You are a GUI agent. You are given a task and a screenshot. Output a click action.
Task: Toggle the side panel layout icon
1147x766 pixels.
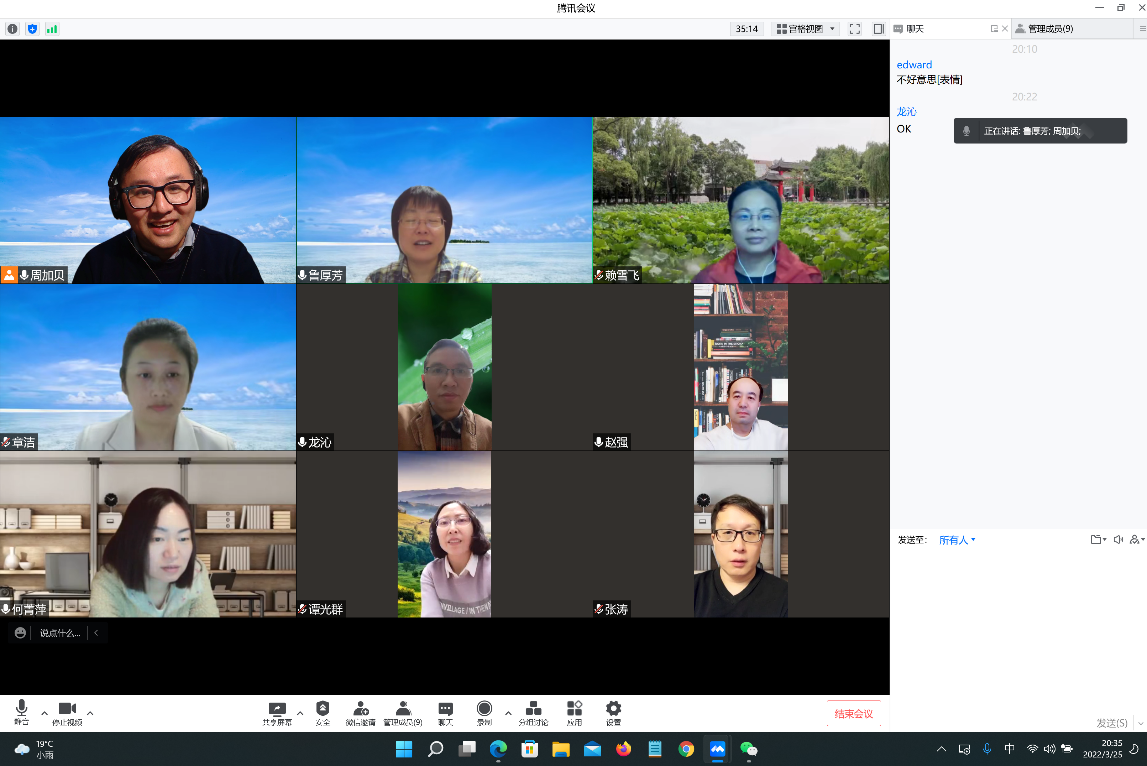(x=878, y=29)
